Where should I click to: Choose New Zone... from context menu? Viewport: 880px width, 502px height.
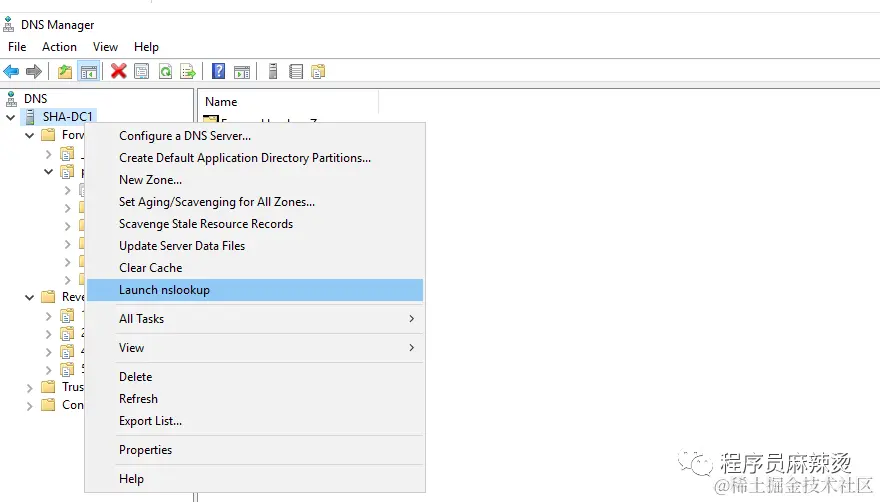tap(255, 180)
